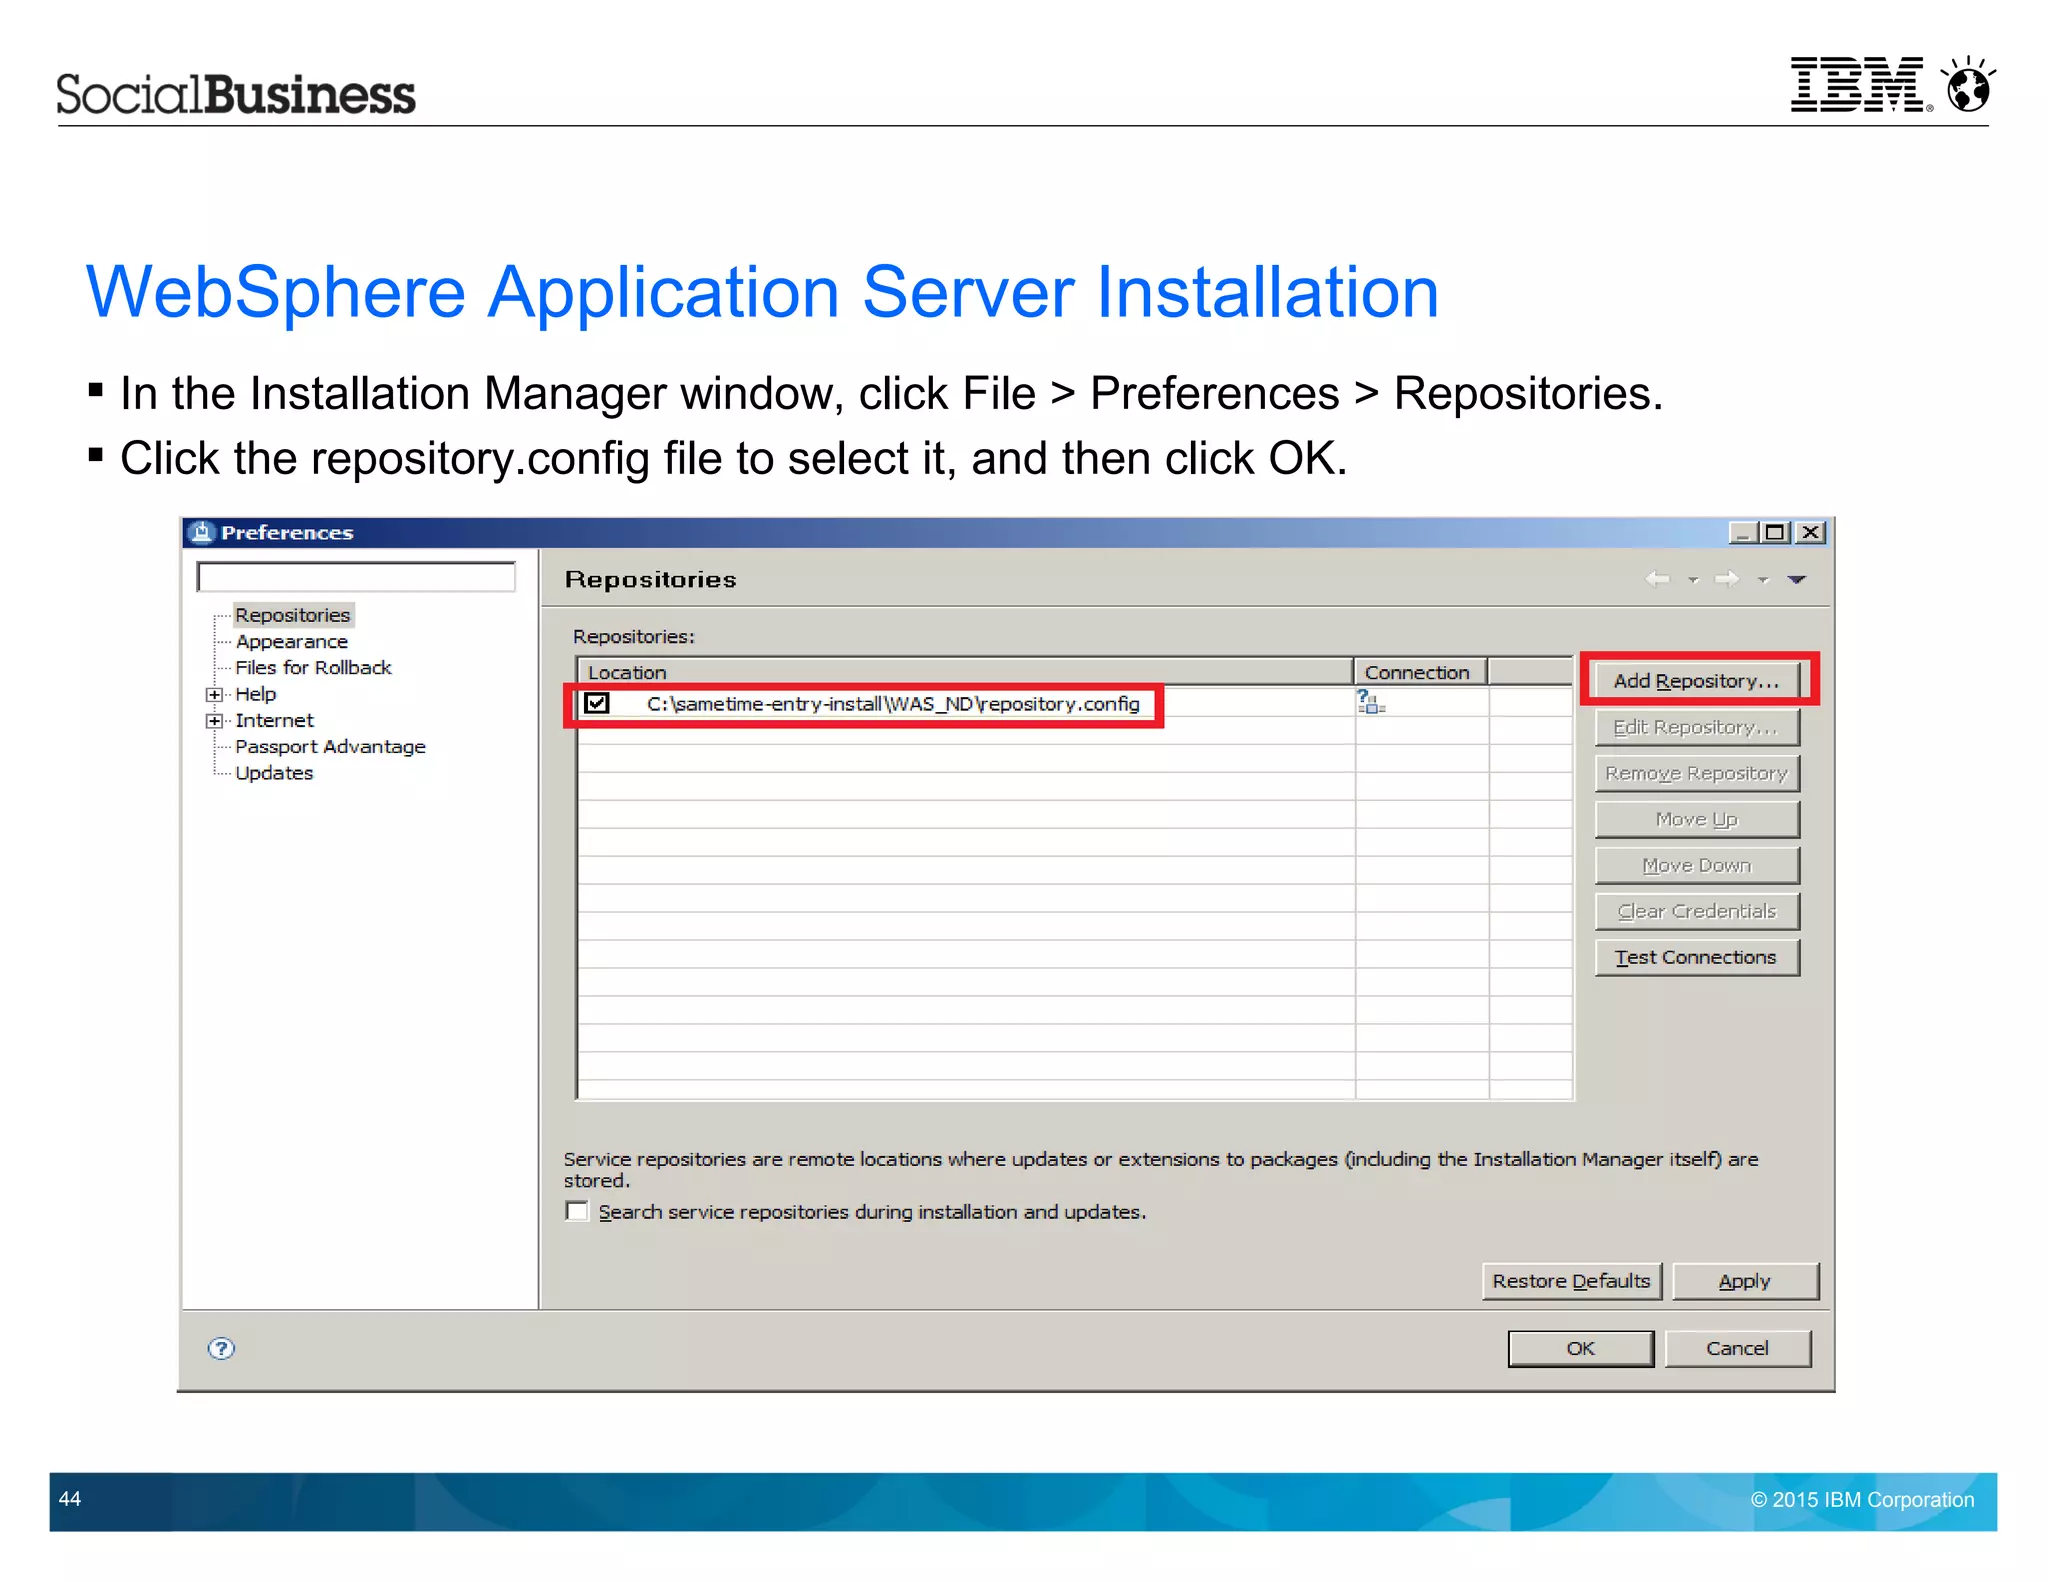Screen dimensions: 2048x1582
Task: Click the Connection column header
Action: tap(1420, 672)
